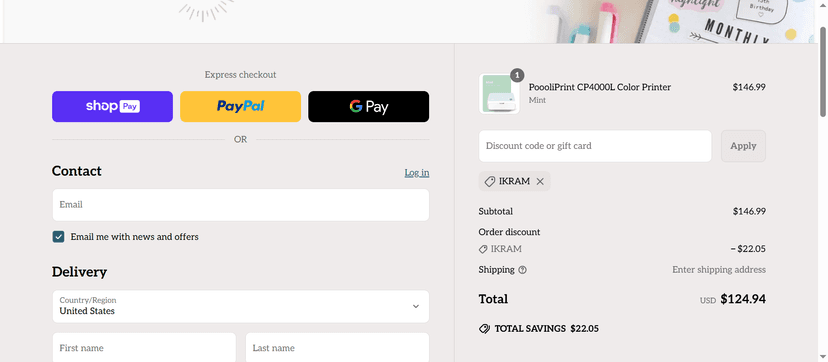The height and width of the screenshot is (362, 828).
Task: Focus the Last name field
Action: click(x=337, y=348)
